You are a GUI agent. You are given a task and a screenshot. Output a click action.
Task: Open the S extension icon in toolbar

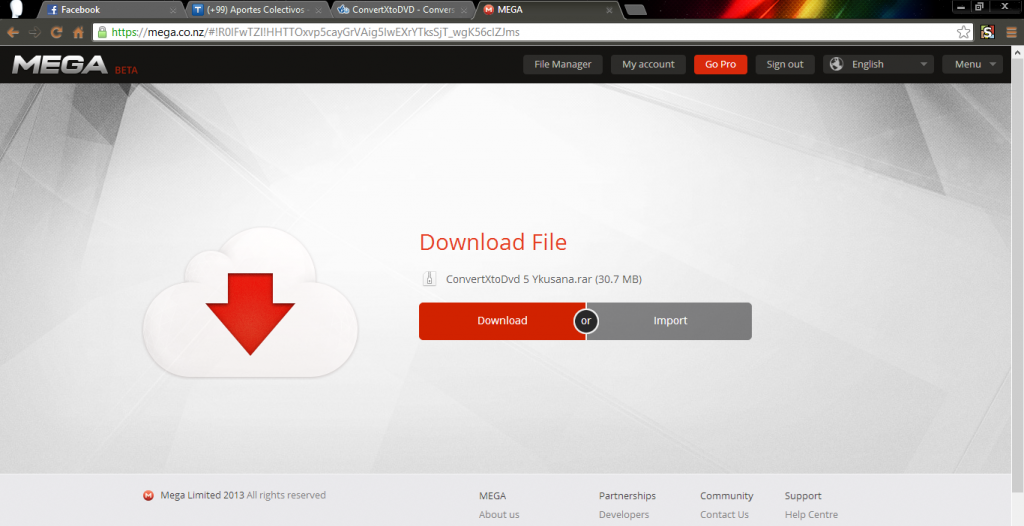987,32
